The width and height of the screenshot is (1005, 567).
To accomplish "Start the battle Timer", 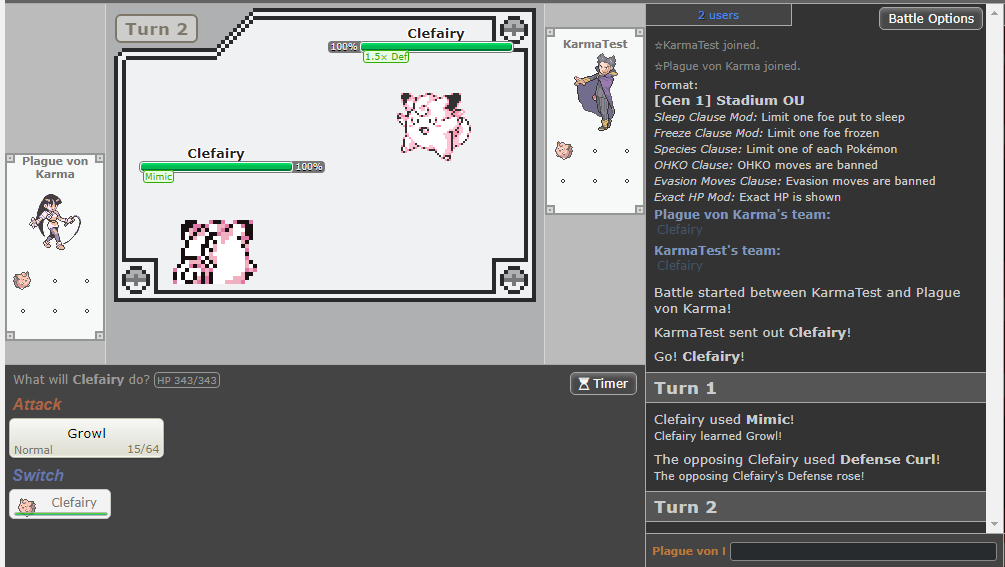I will (603, 384).
